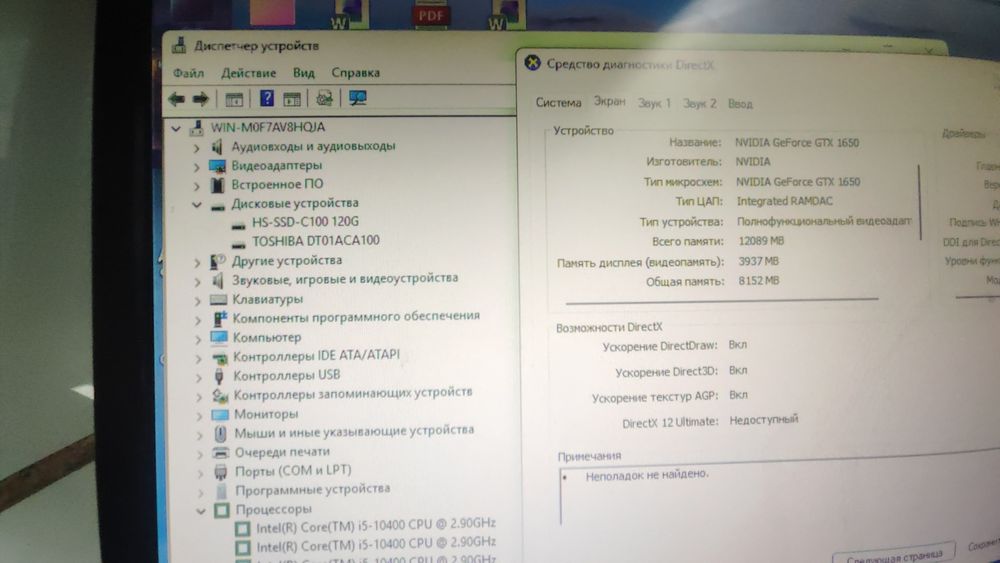Viewport: 1000px width, 563px height.
Task: Click the Компьютер category icon
Action: [x=219, y=337]
